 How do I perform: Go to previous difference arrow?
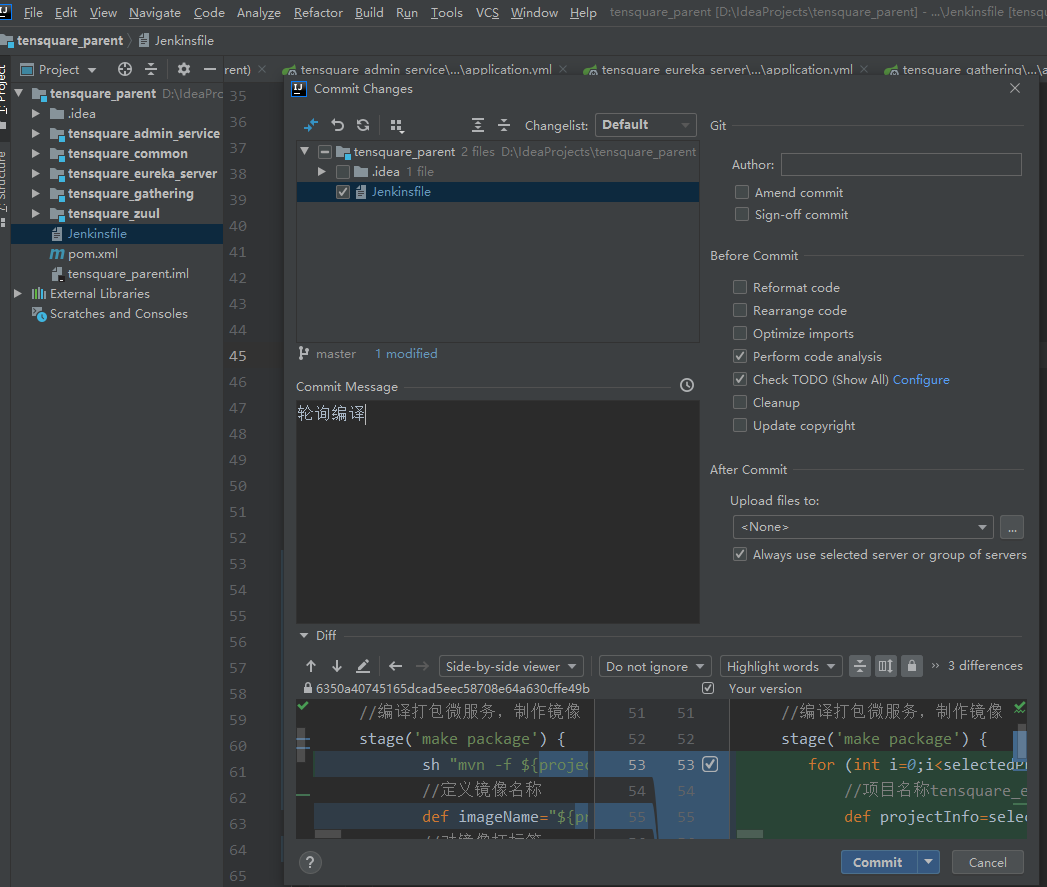[x=311, y=666]
